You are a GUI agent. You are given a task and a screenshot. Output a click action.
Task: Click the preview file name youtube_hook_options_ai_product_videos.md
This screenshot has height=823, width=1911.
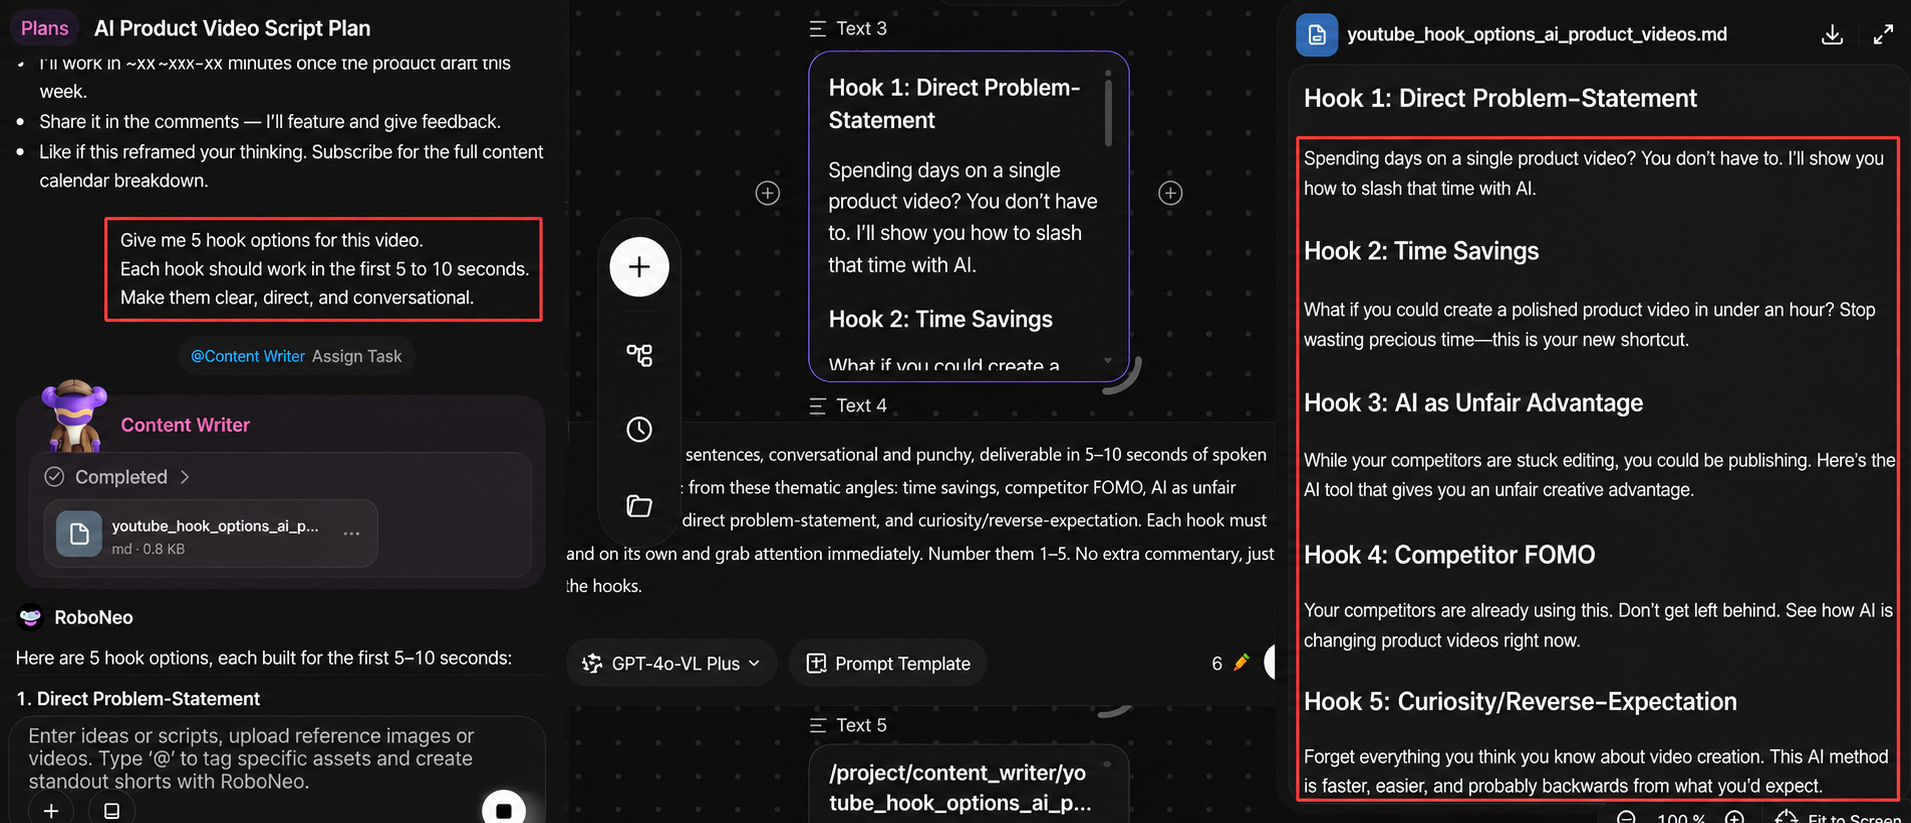pos(1537,35)
